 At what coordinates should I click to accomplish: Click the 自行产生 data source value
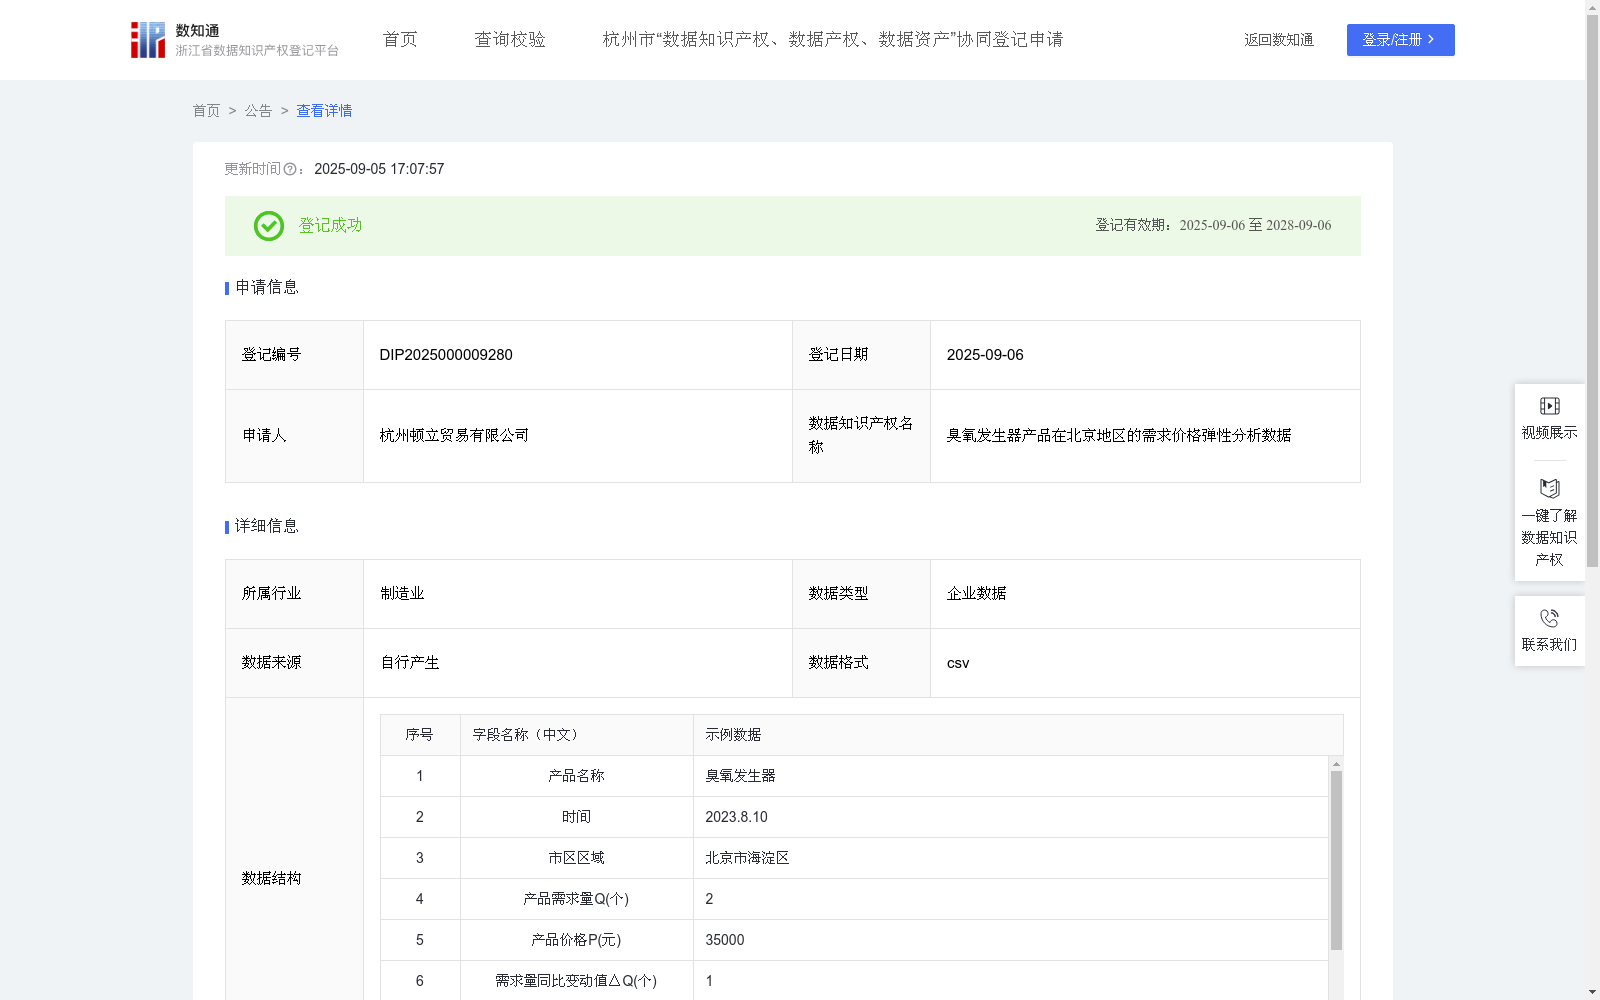coord(410,663)
